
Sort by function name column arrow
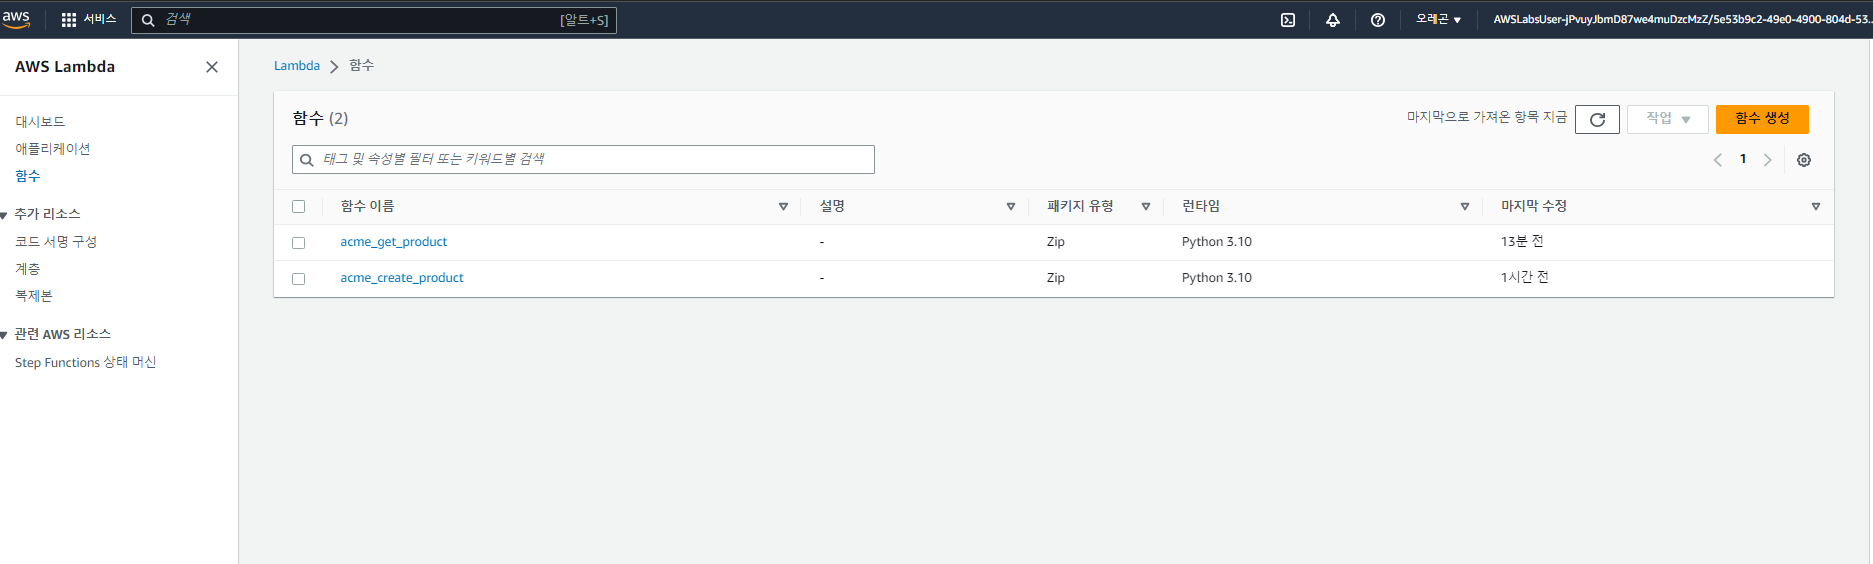(x=783, y=207)
